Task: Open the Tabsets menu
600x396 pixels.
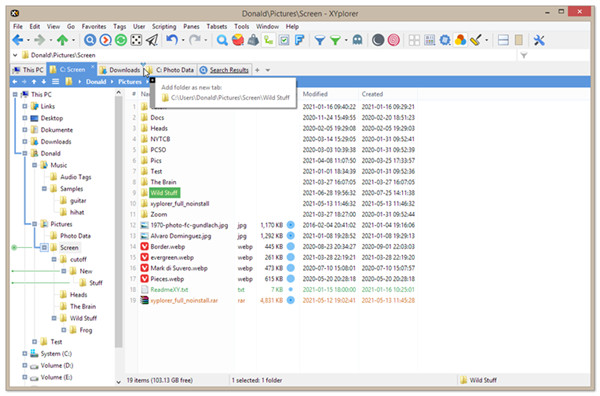Action: pos(217,26)
